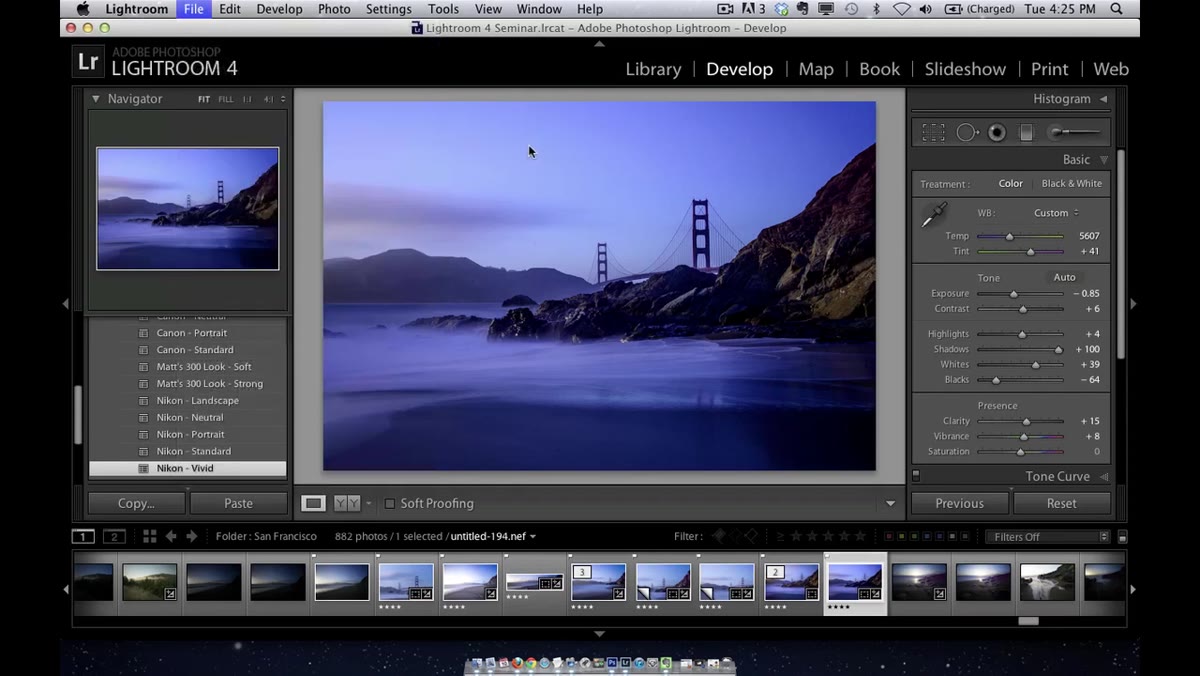The height and width of the screenshot is (676, 1200).
Task: Switch to the Library module
Action: coord(653,69)
